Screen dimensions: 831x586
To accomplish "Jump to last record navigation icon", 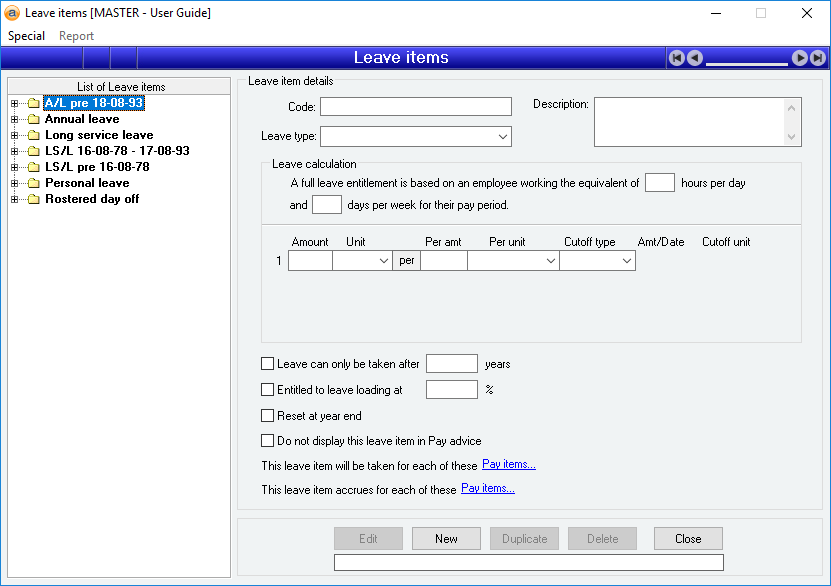I will click(x=817, y=58).
